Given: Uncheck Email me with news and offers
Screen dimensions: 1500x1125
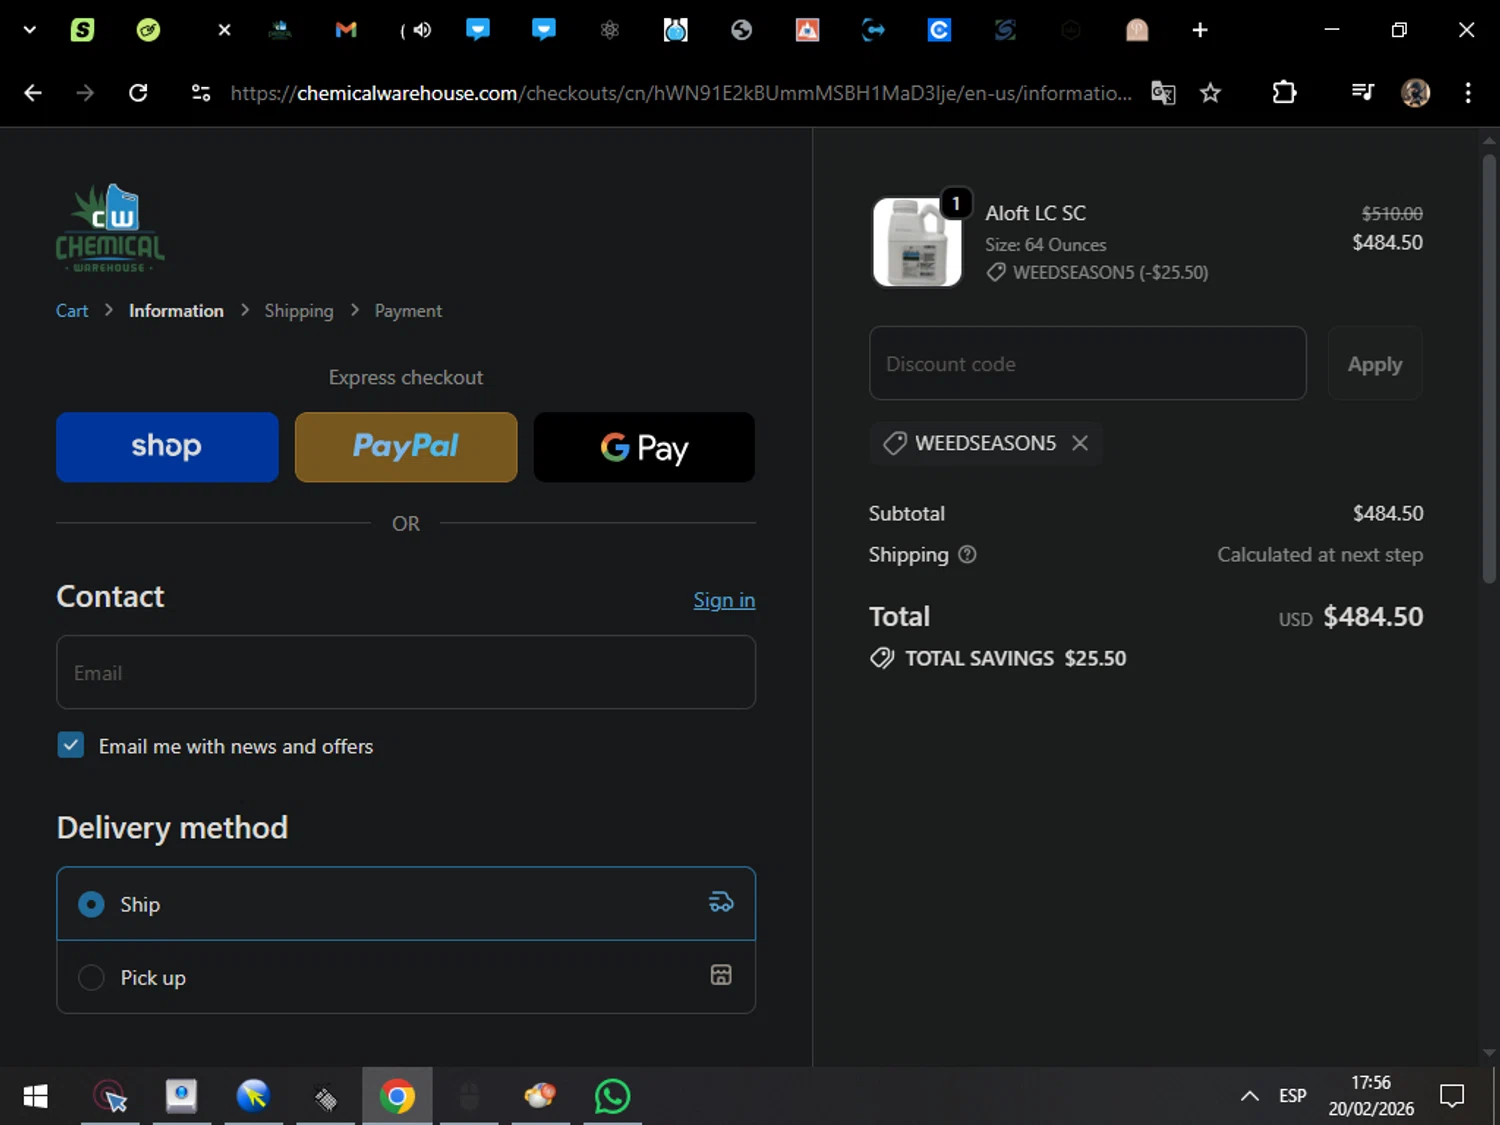Looking at the screenshot, I should click(x=71, y=745).
